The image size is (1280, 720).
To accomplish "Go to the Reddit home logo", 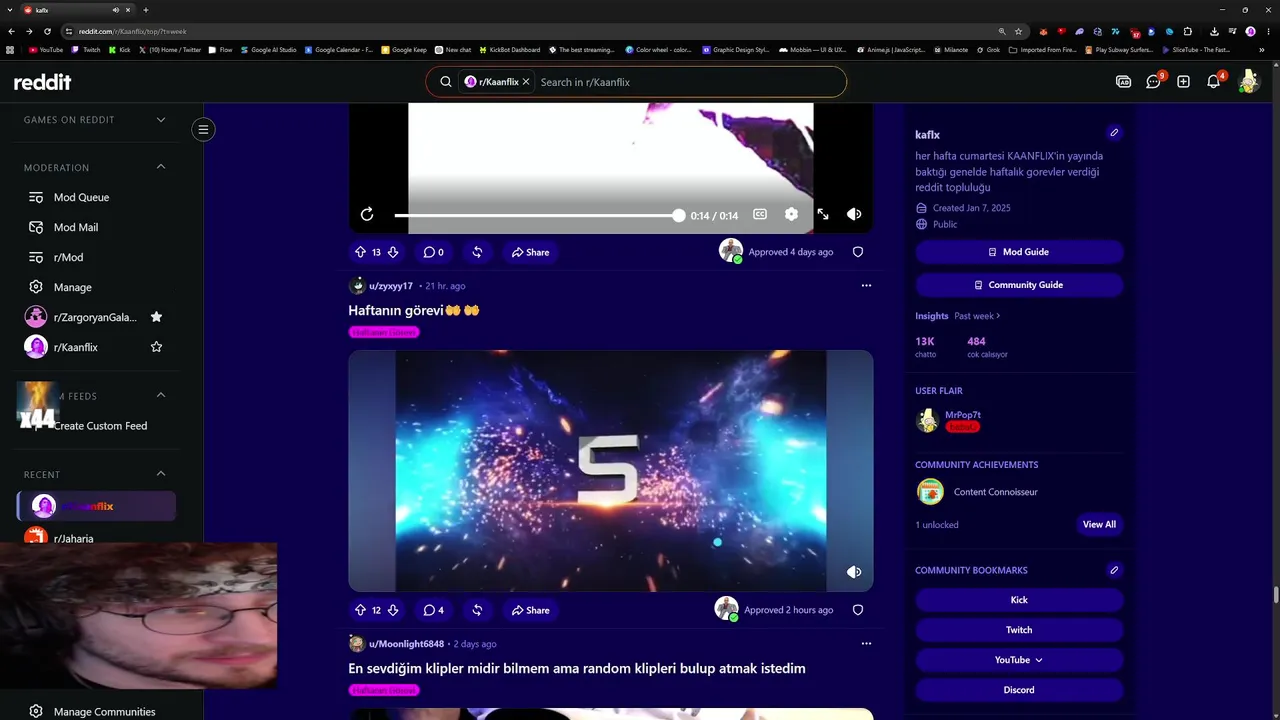I will [42, 82].
